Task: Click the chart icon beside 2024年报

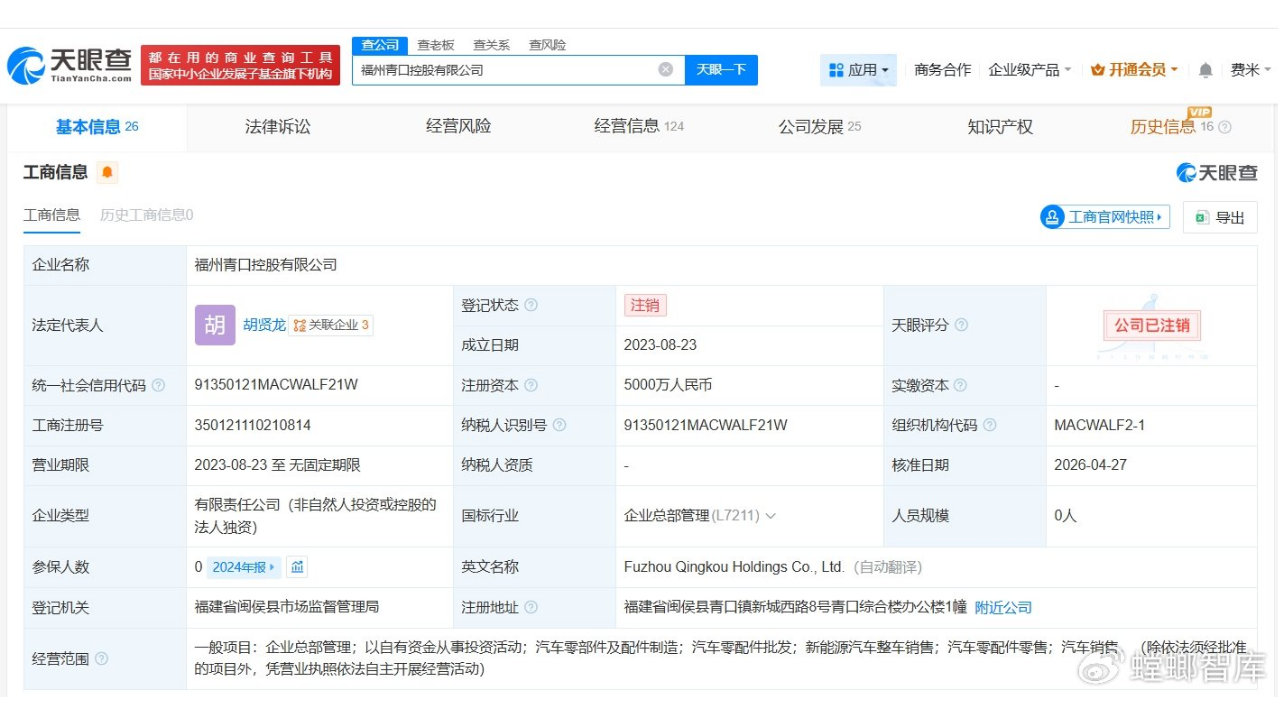Action: 297,567
